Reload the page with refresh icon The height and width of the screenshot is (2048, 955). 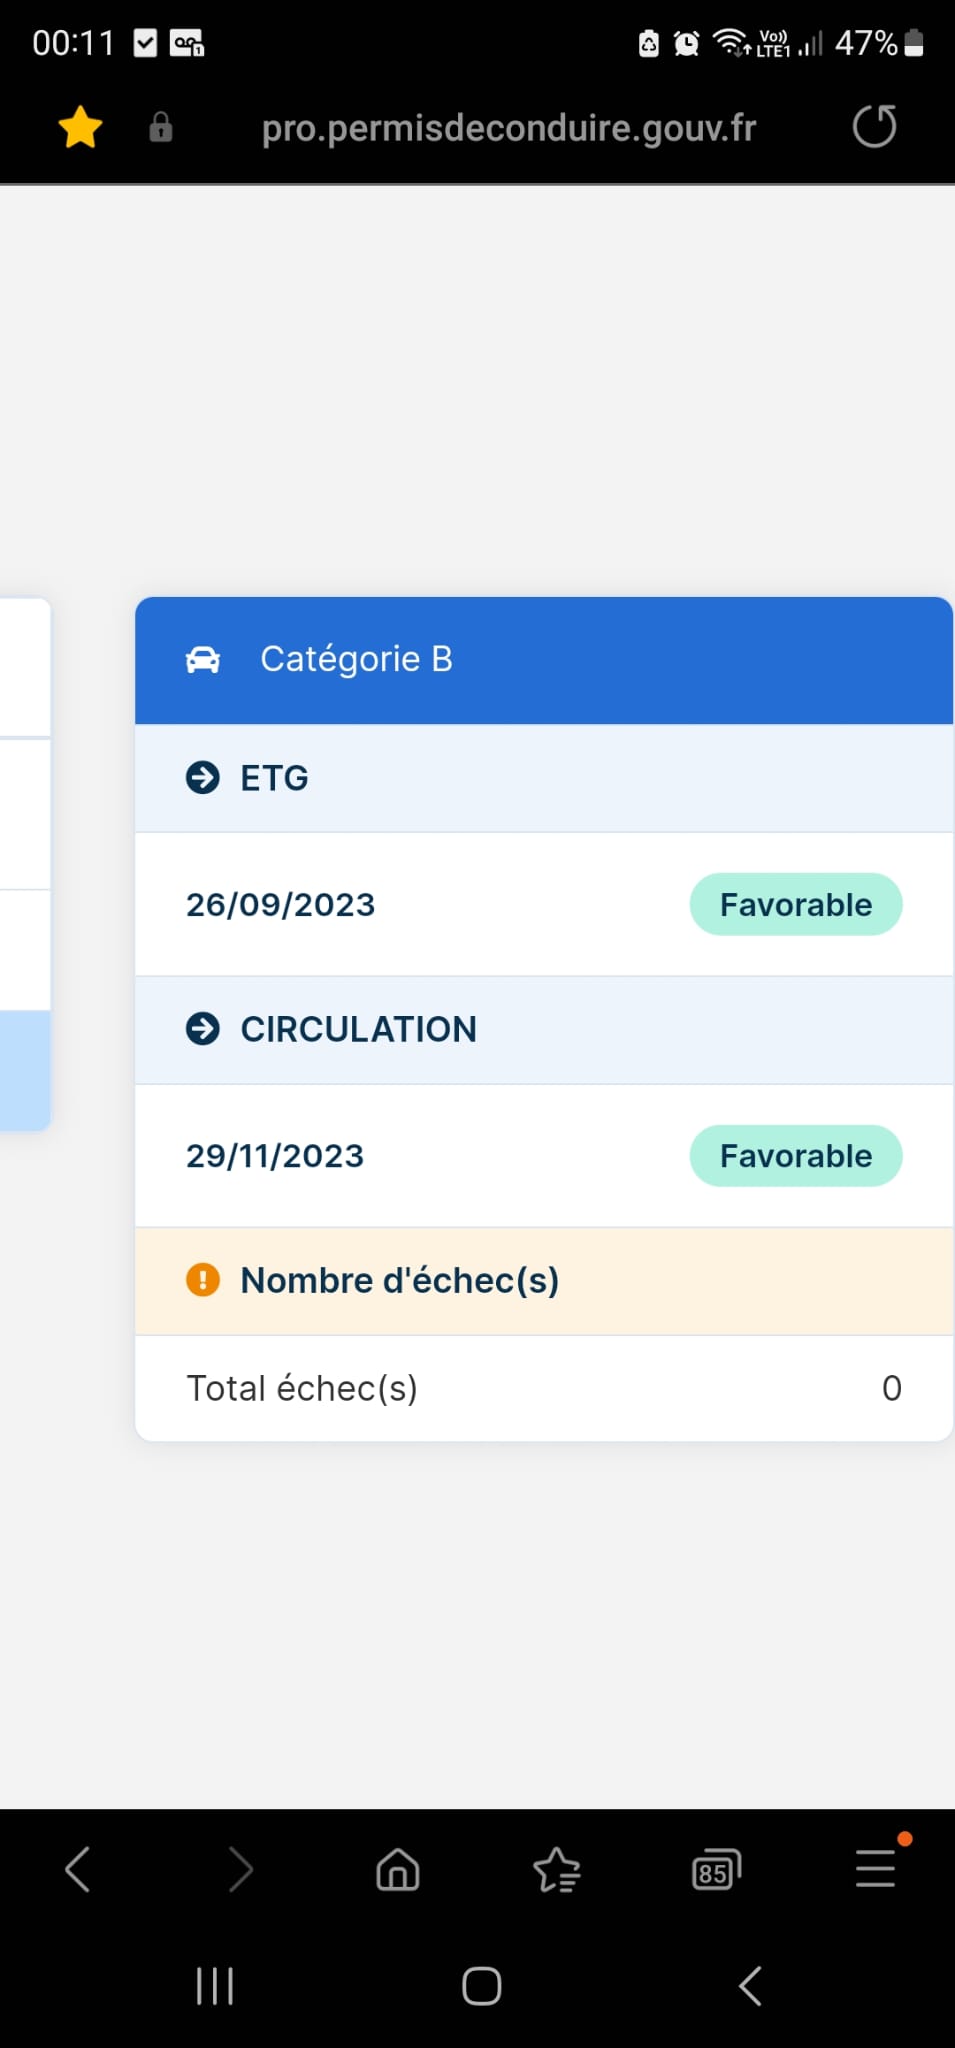(874, 127)
